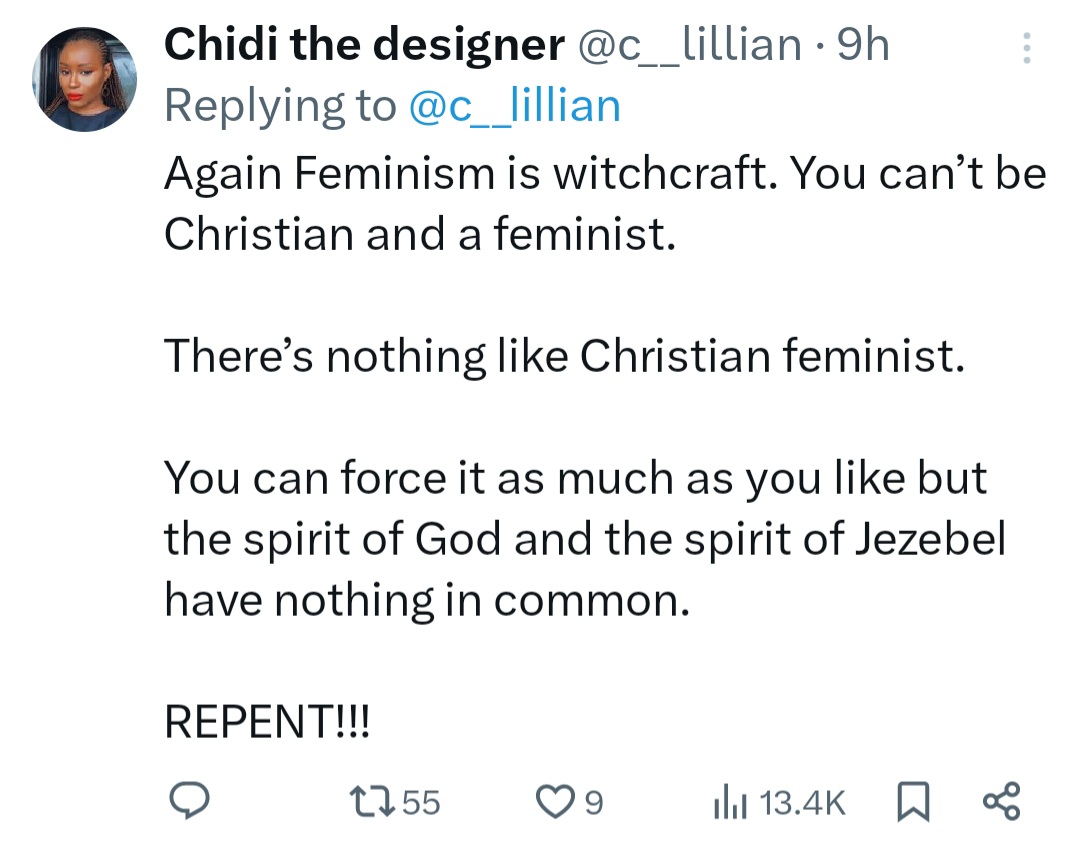
Task: Click the retweet count 55
Action: pyautogui.click(x=422, y=802)
